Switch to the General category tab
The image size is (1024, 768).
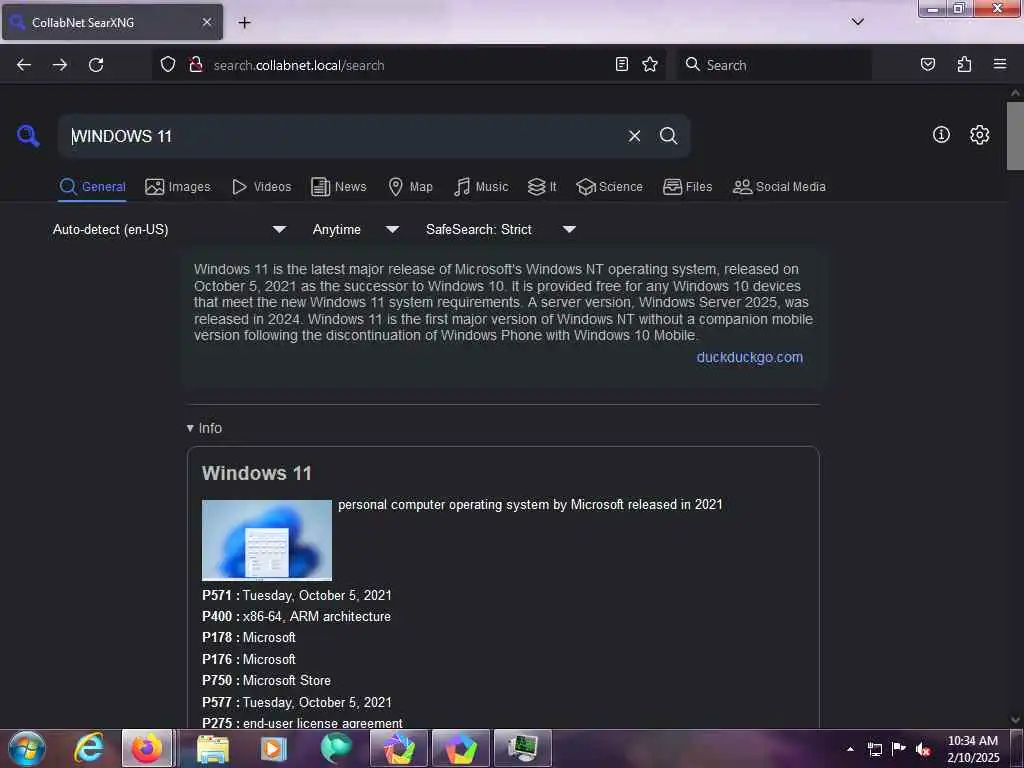(92, 187)
